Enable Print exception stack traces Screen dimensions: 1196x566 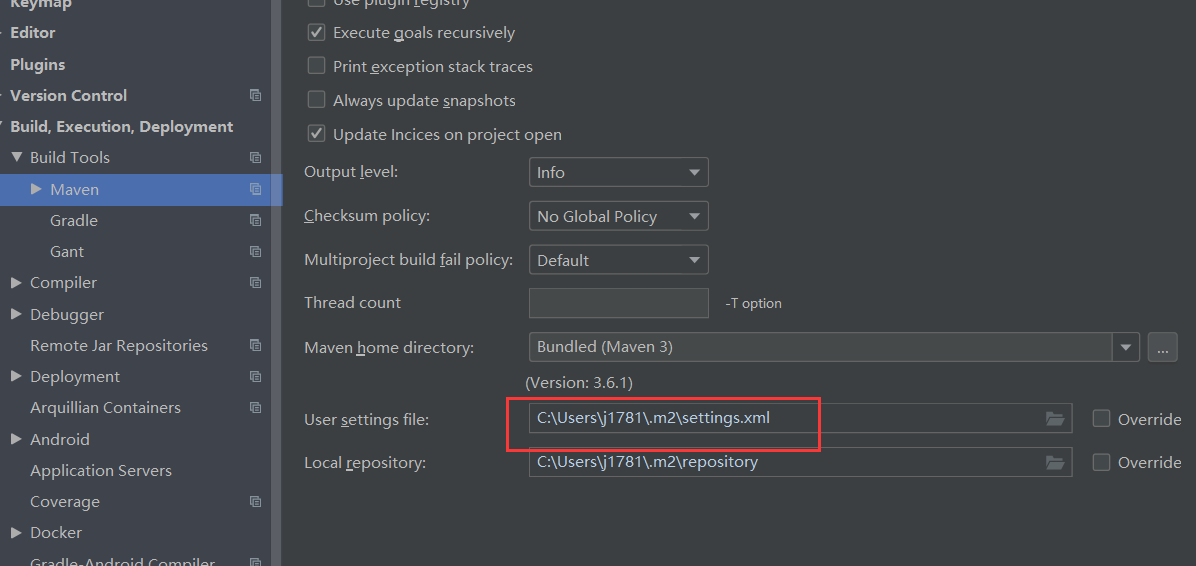click(x=316, y=66)
